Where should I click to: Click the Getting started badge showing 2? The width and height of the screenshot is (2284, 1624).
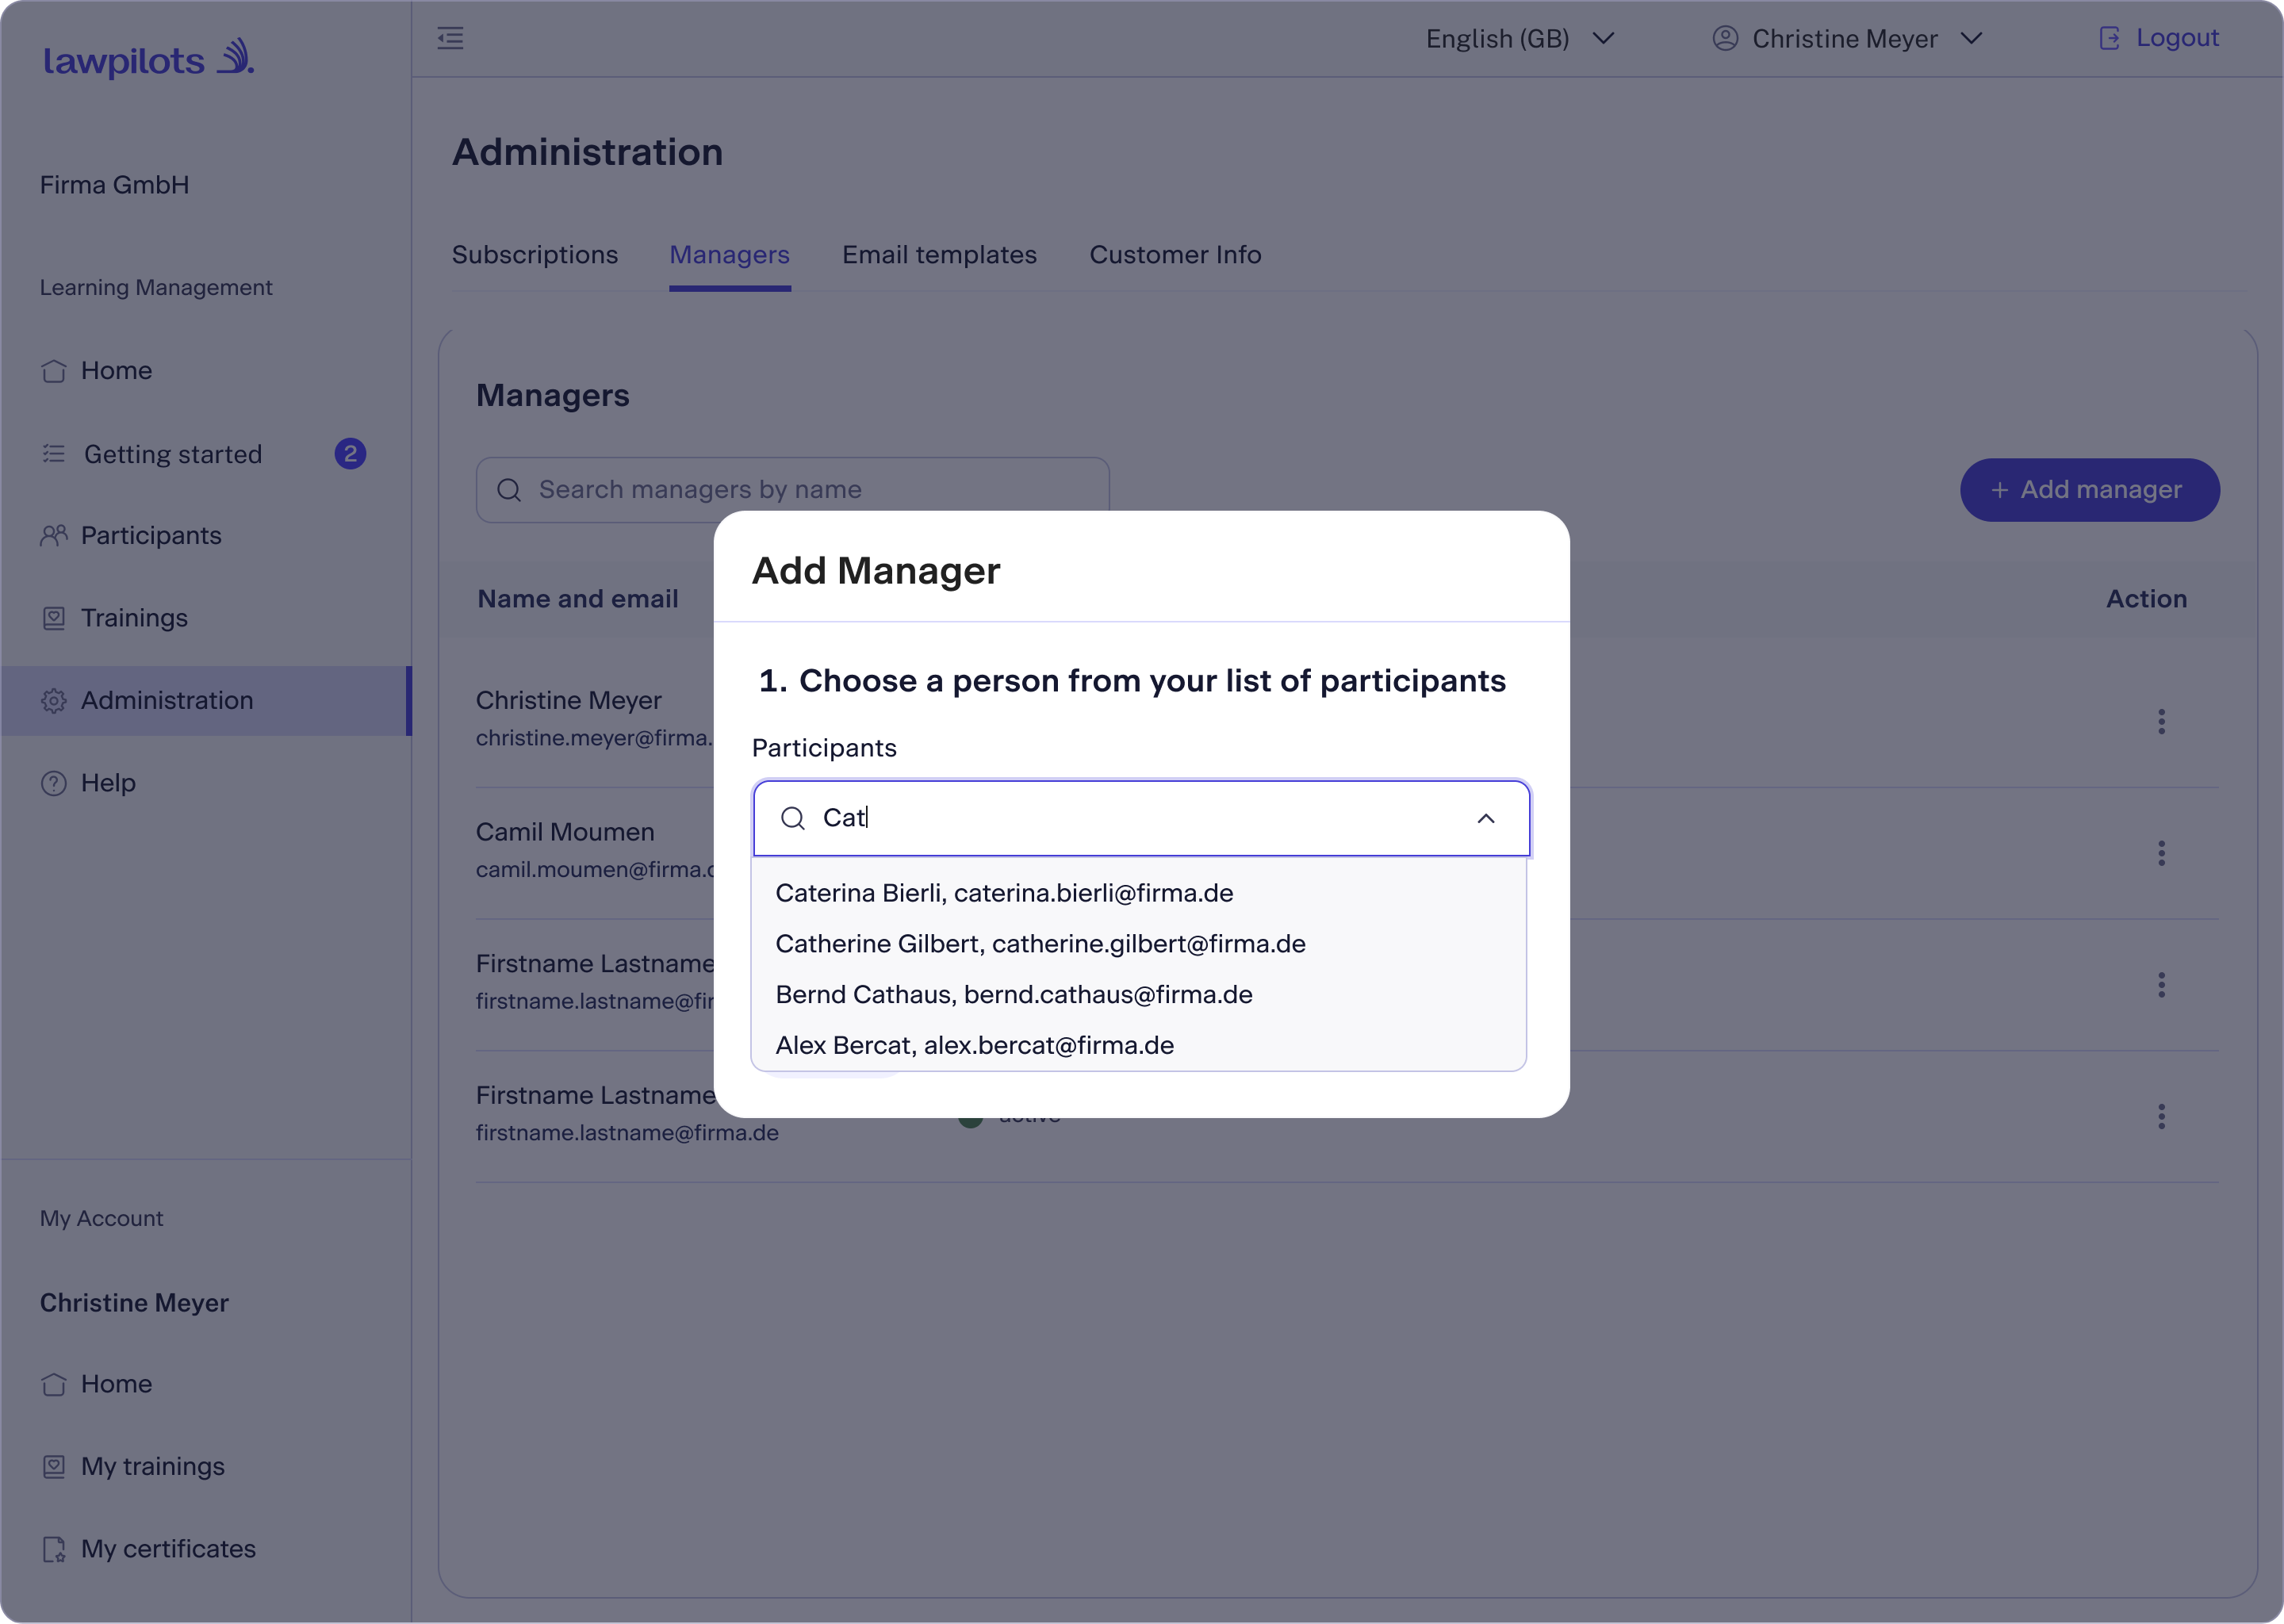coord(350,454)
